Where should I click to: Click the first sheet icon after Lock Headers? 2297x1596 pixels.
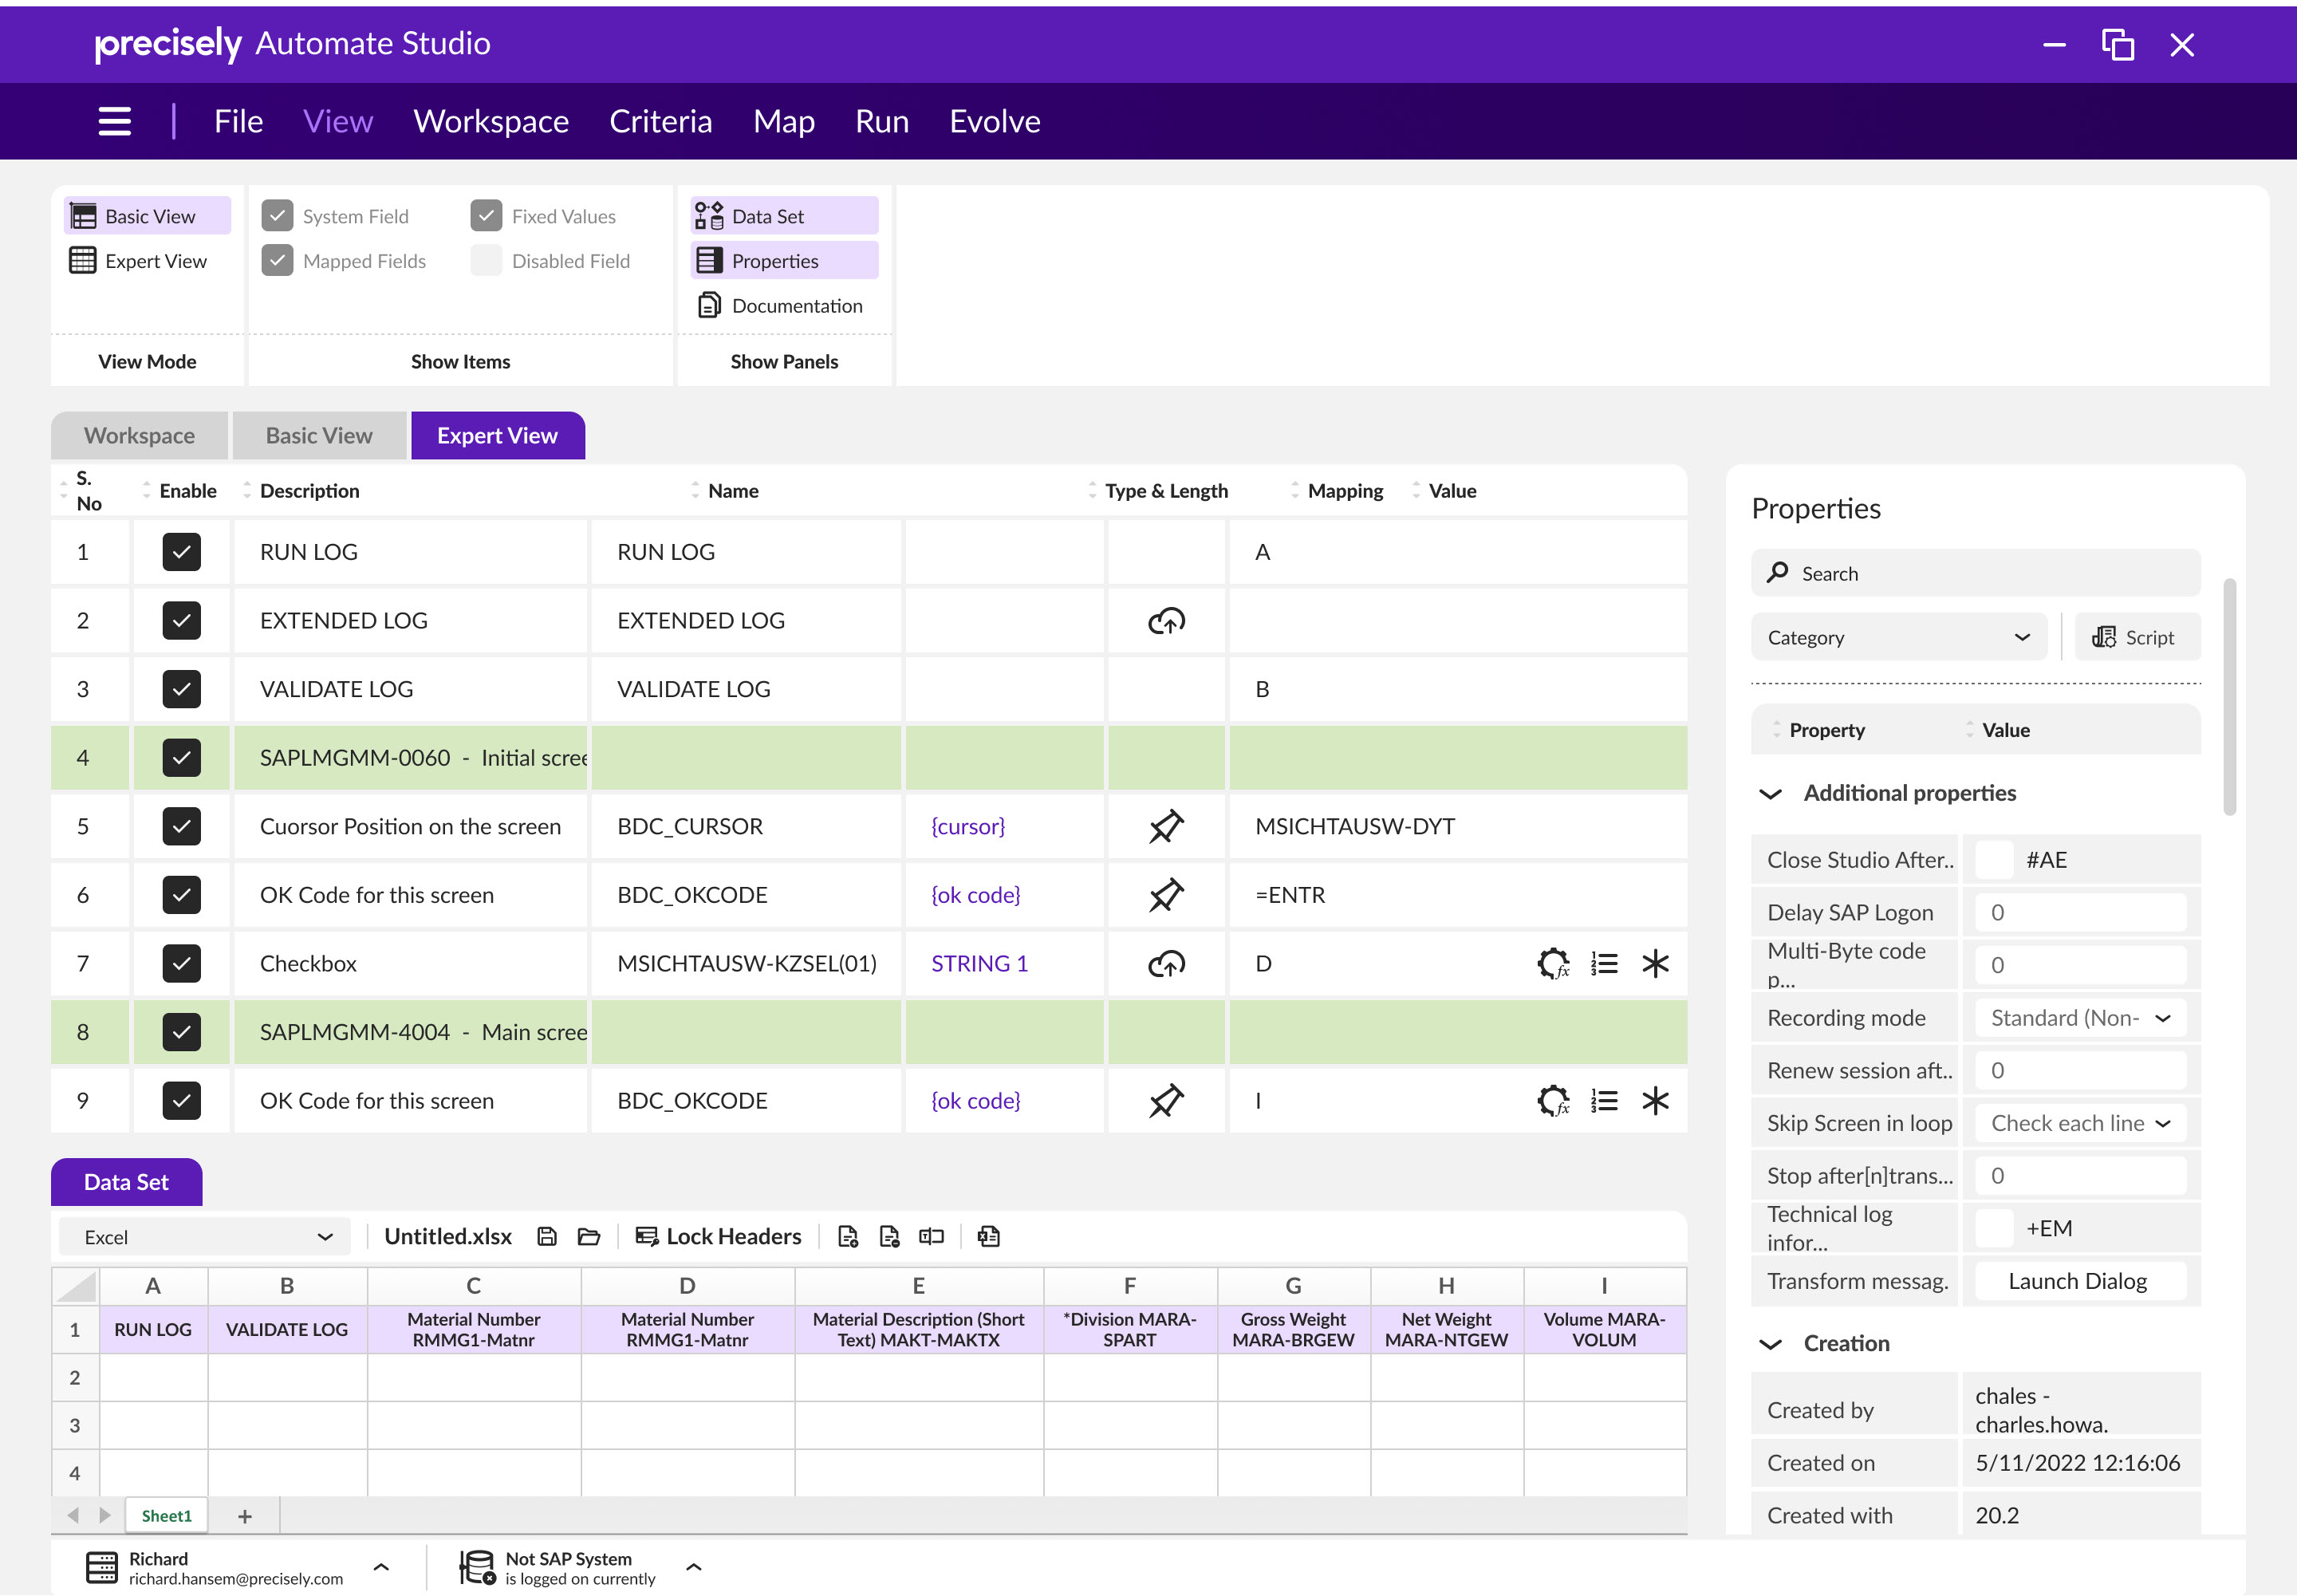(848, 1237)
